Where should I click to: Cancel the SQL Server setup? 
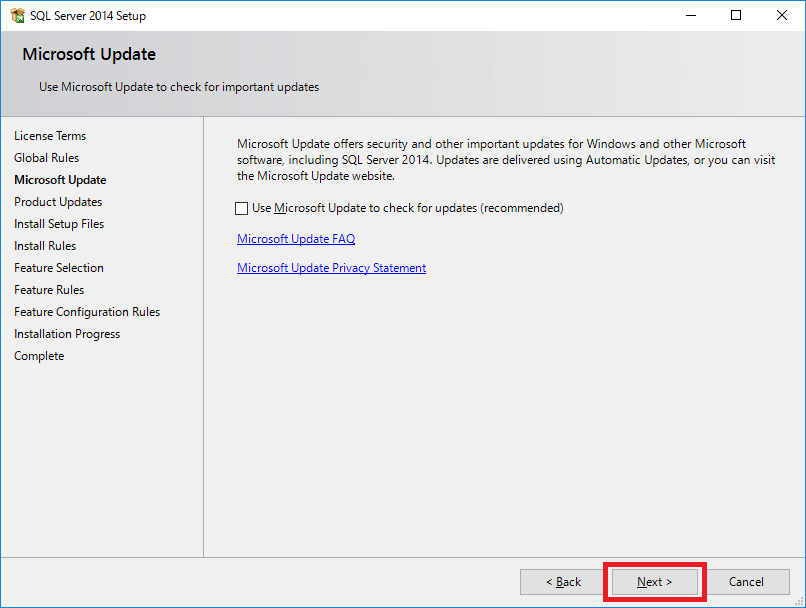point(746,582)
